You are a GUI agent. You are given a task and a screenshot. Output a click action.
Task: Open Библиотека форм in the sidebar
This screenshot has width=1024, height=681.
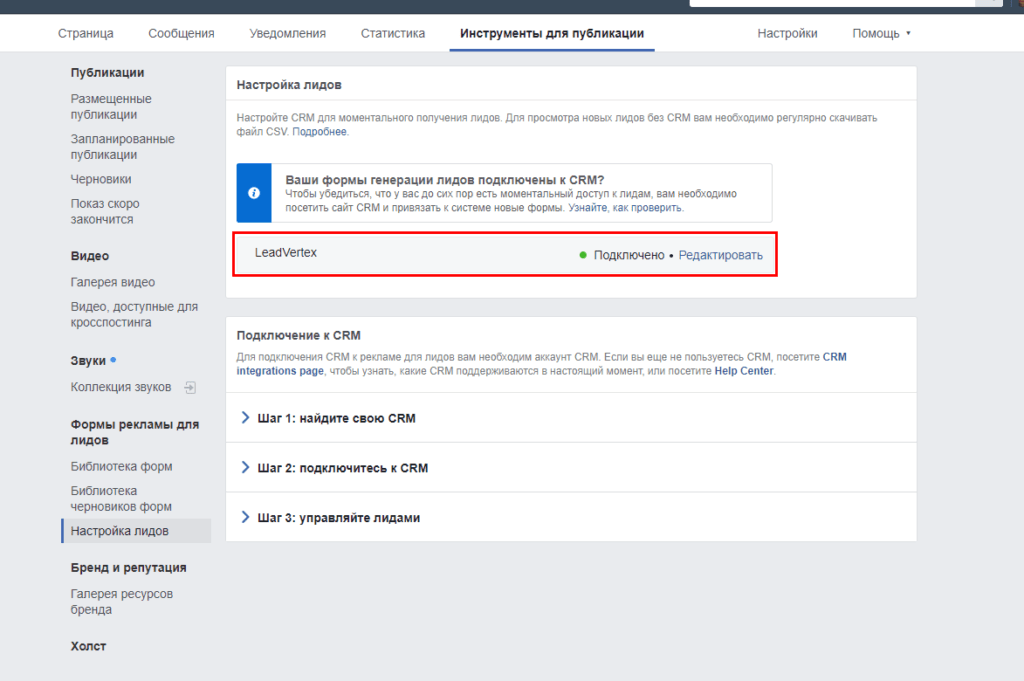point(121,466)
